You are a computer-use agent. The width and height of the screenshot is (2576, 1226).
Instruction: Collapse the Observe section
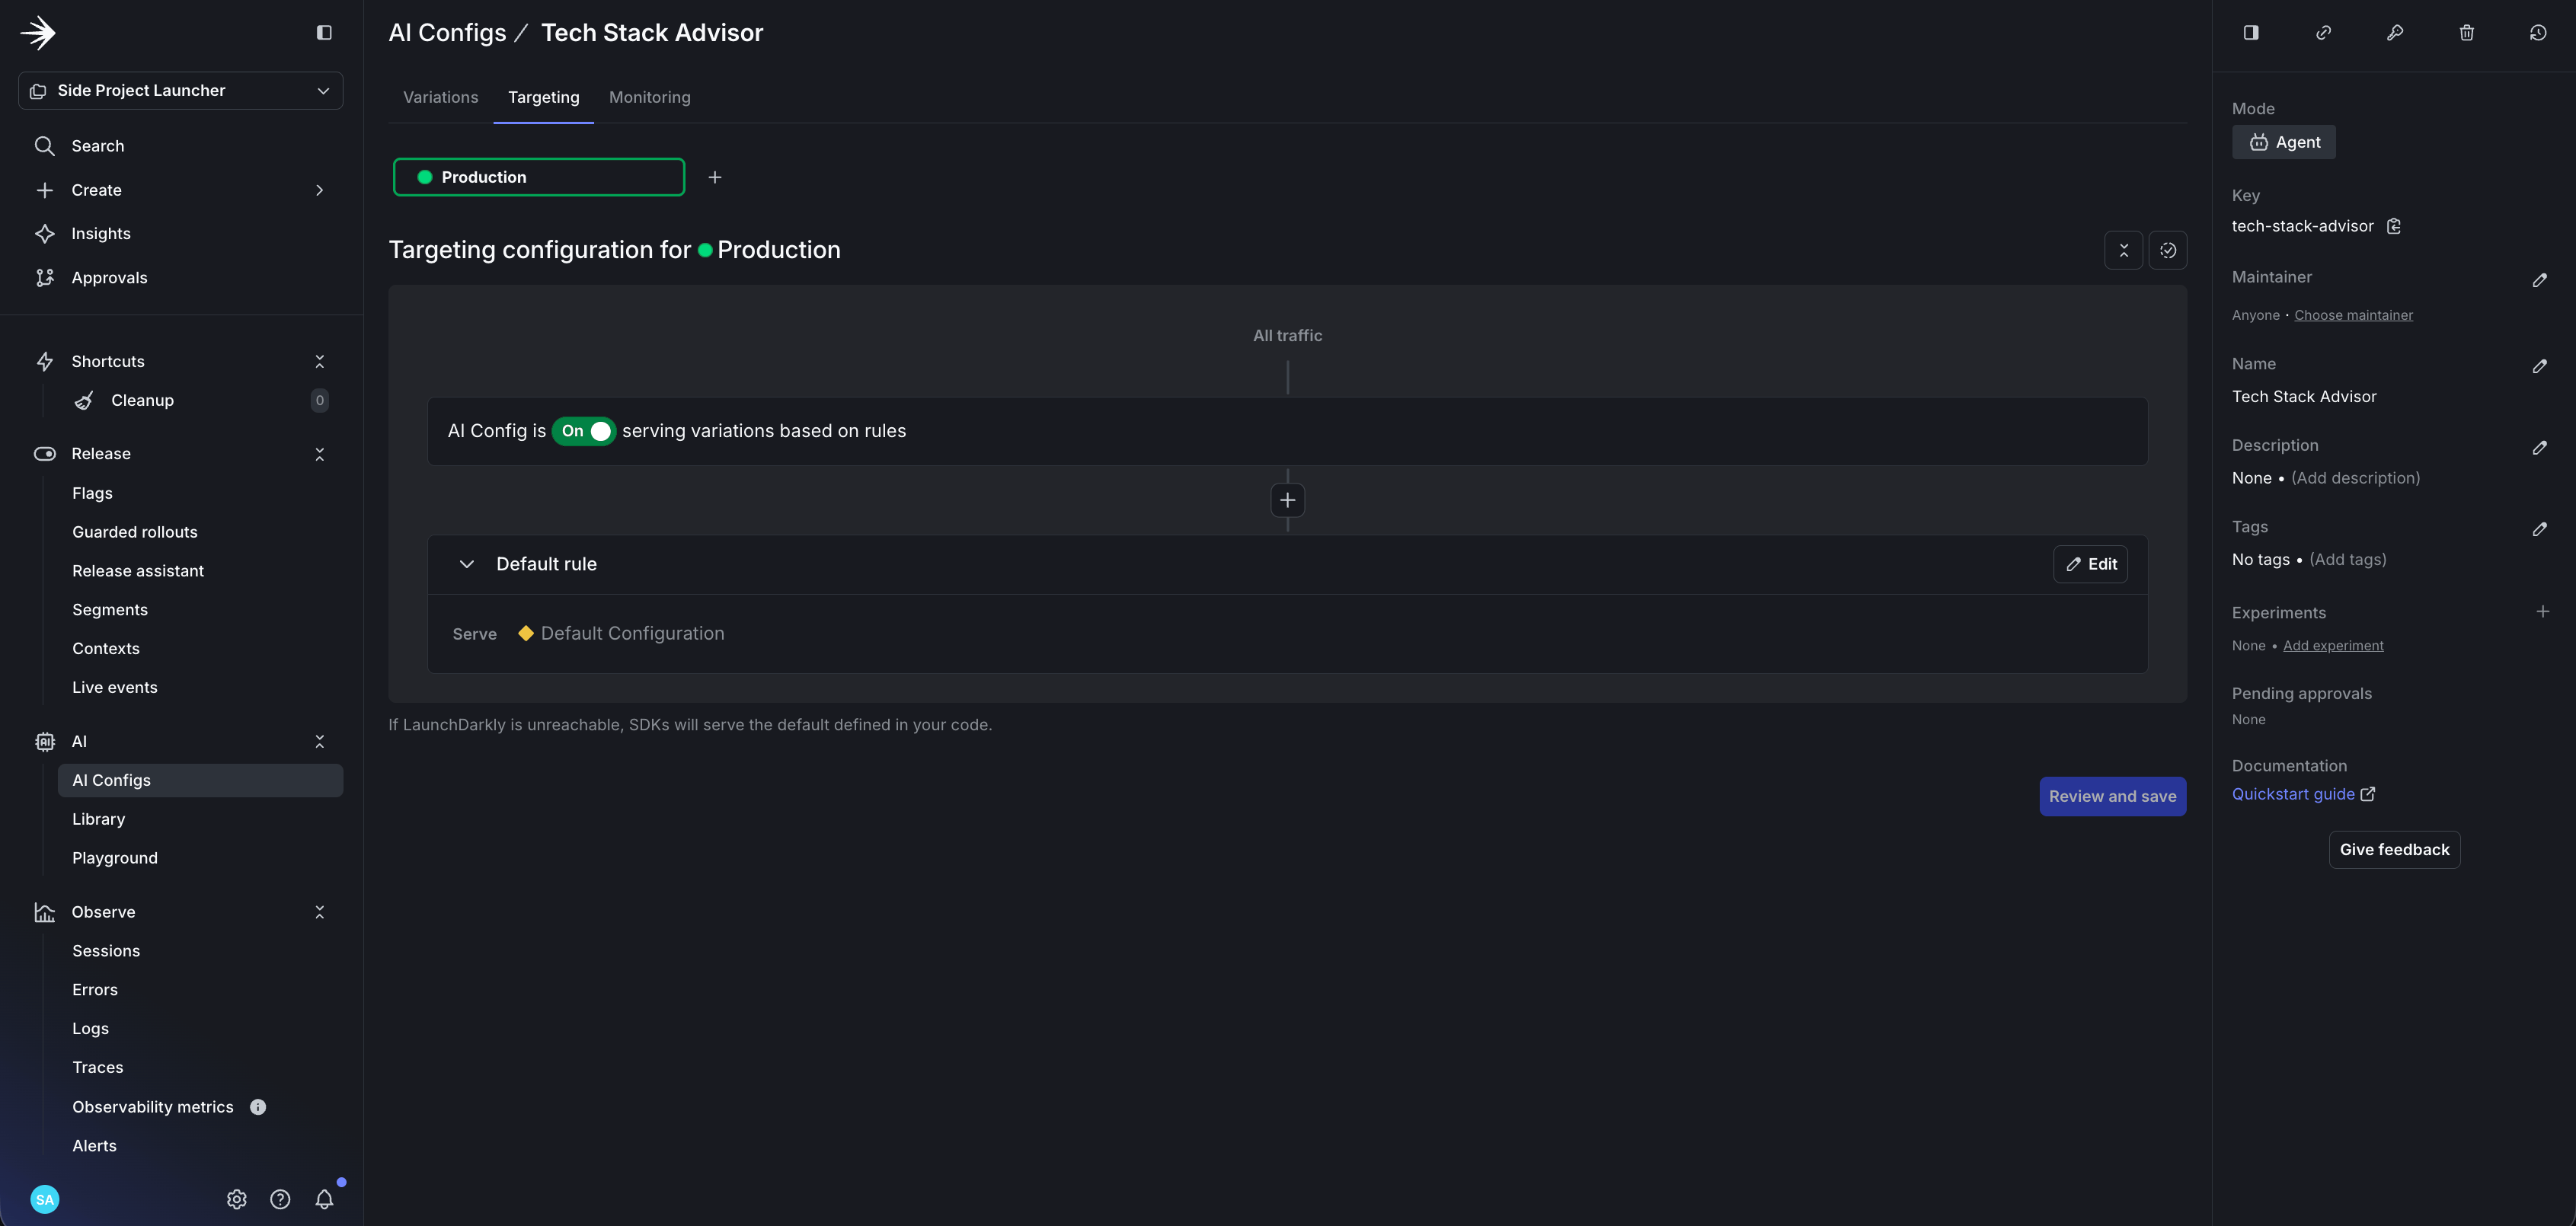(x=320, y=912)
